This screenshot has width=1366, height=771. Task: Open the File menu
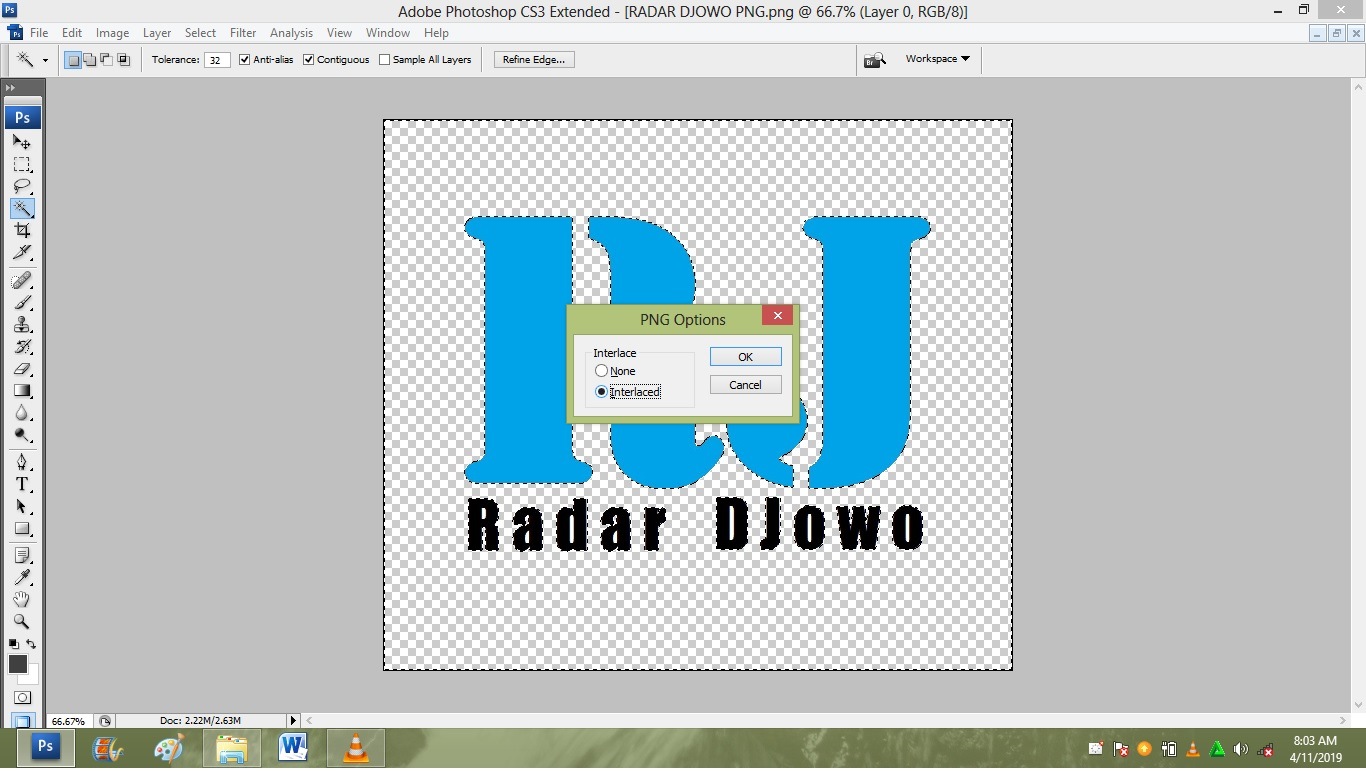pos(39,33)
